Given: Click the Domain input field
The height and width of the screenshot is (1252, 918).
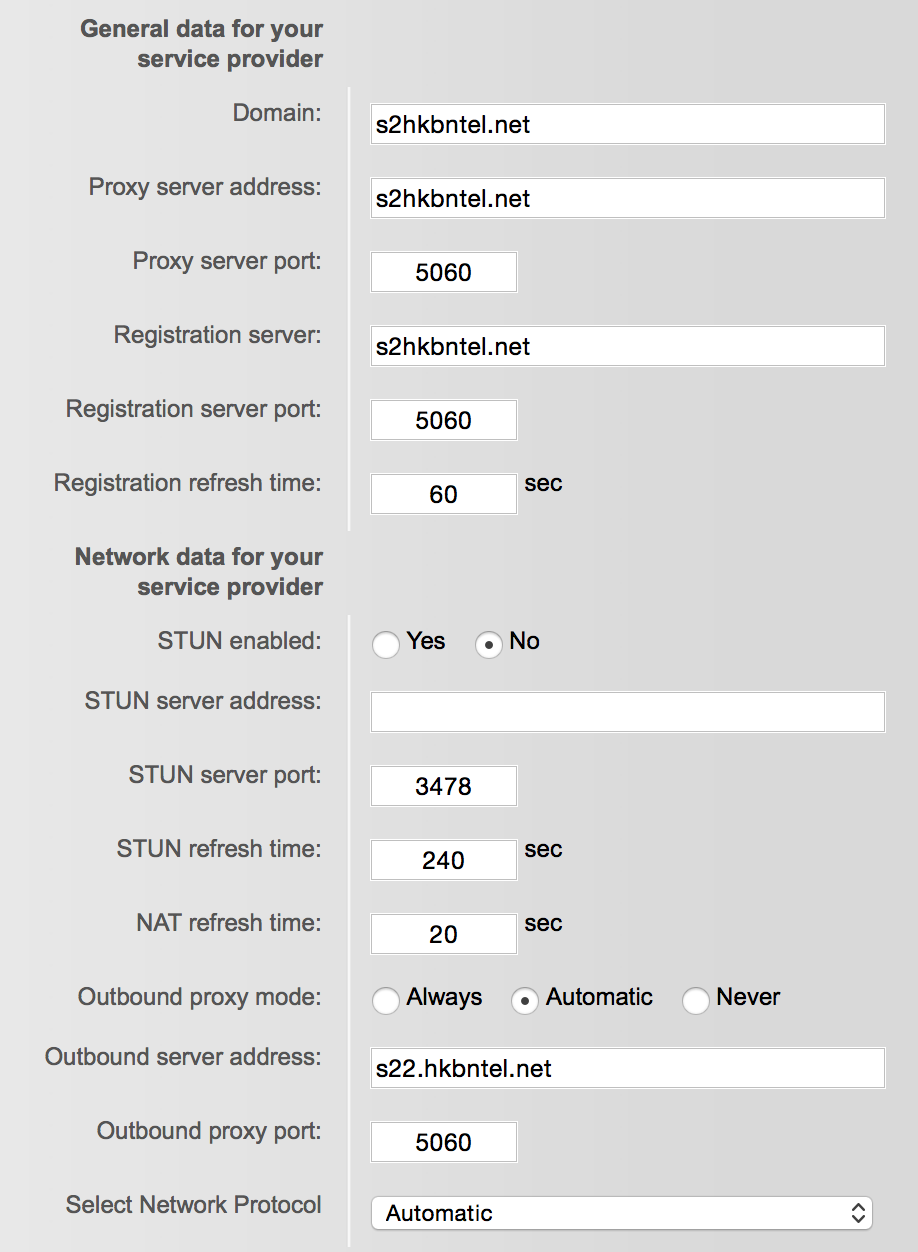Looking at the screenshot, I should click(628, 124).
